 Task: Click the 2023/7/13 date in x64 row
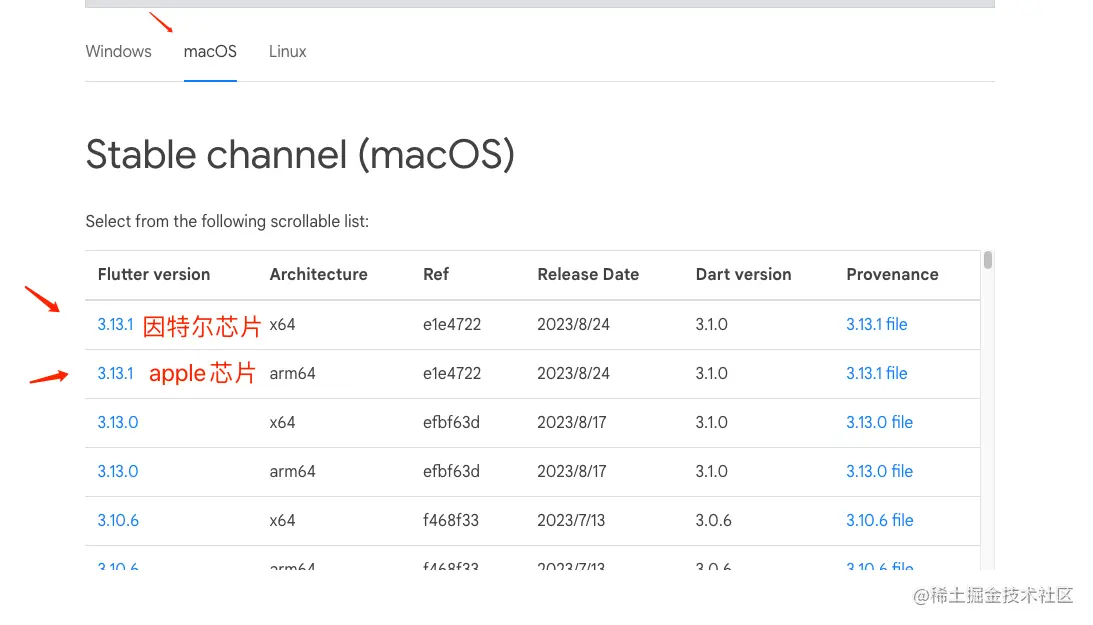tap(571, 520)
